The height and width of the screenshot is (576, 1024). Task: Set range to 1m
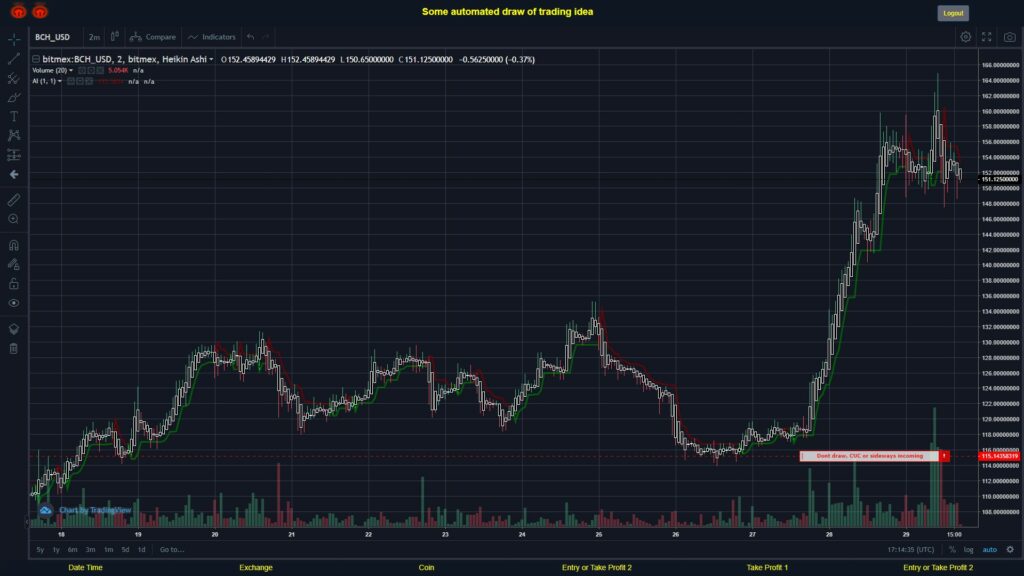pos(108,550)
